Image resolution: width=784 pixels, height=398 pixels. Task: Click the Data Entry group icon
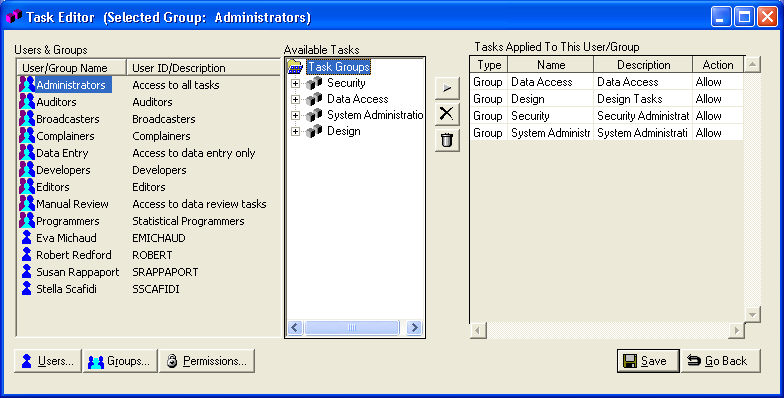pyautogui.click(x=27, y=152)
